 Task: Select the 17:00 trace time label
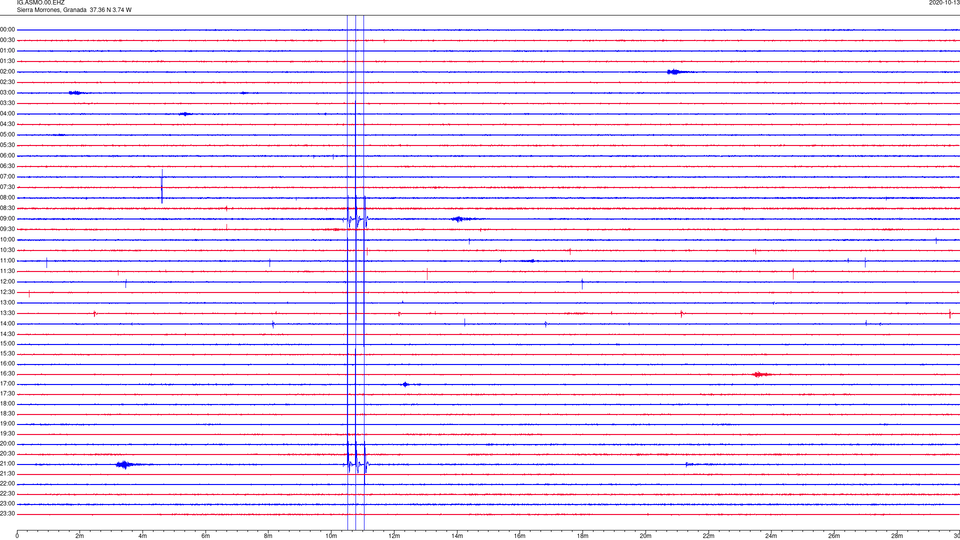coord(8,384)
